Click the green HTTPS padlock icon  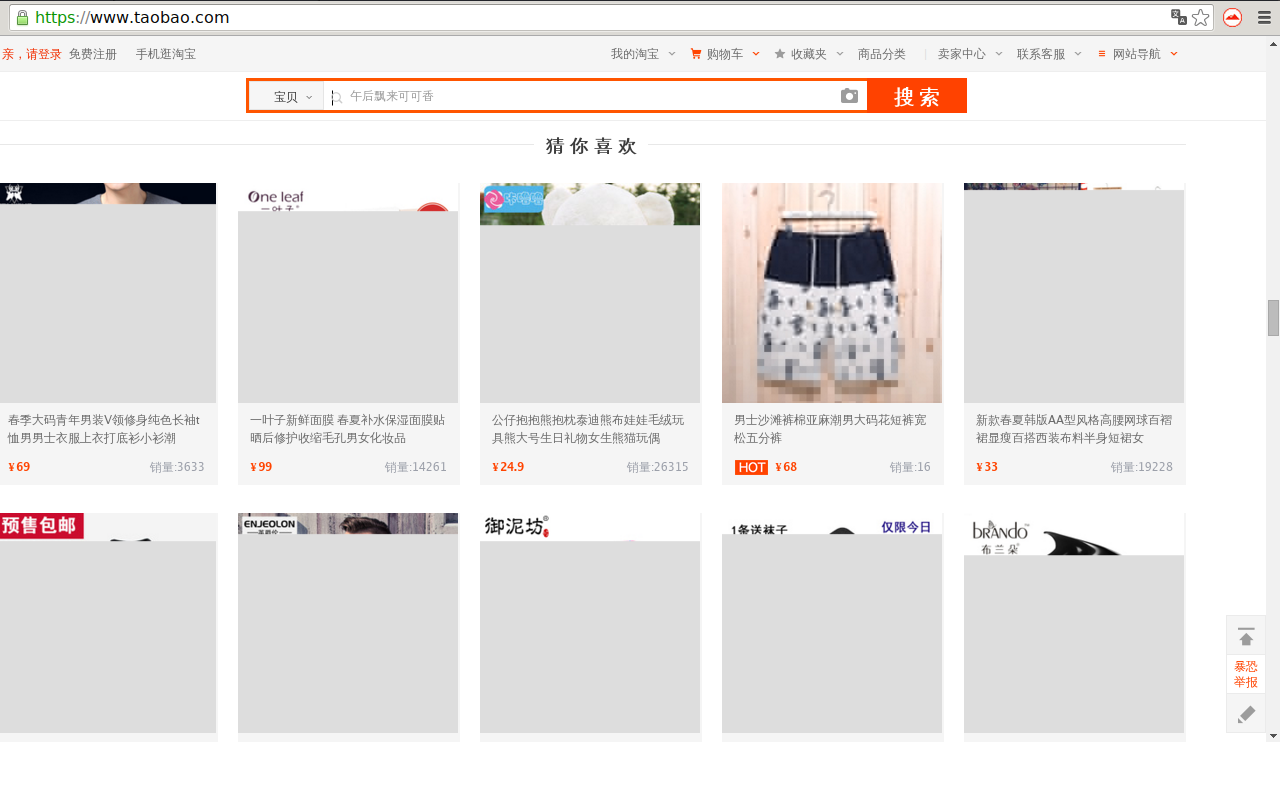22,18
